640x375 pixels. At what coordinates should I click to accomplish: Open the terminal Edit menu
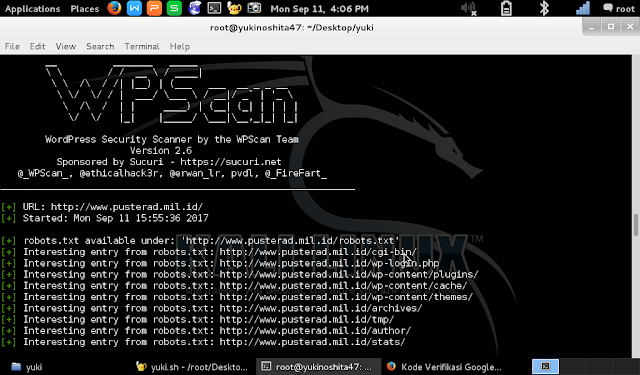tap(37, 47)
